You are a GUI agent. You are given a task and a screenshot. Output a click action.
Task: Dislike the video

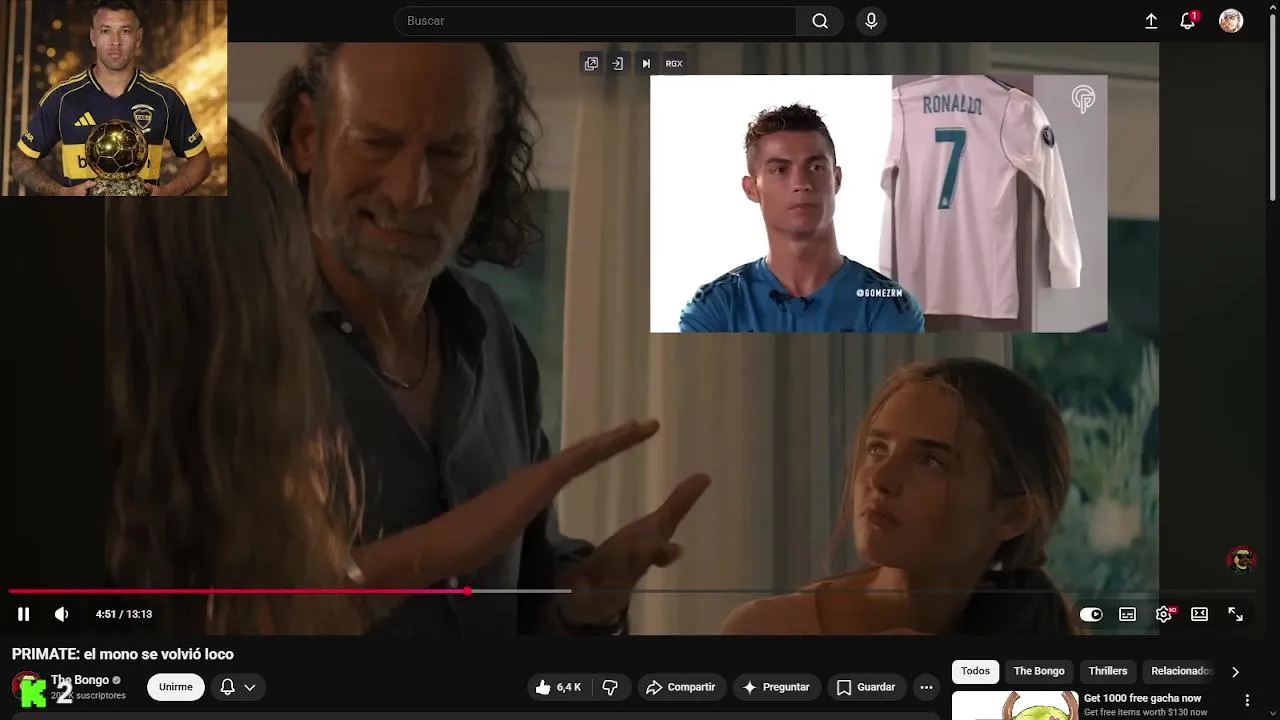(610, 687)
